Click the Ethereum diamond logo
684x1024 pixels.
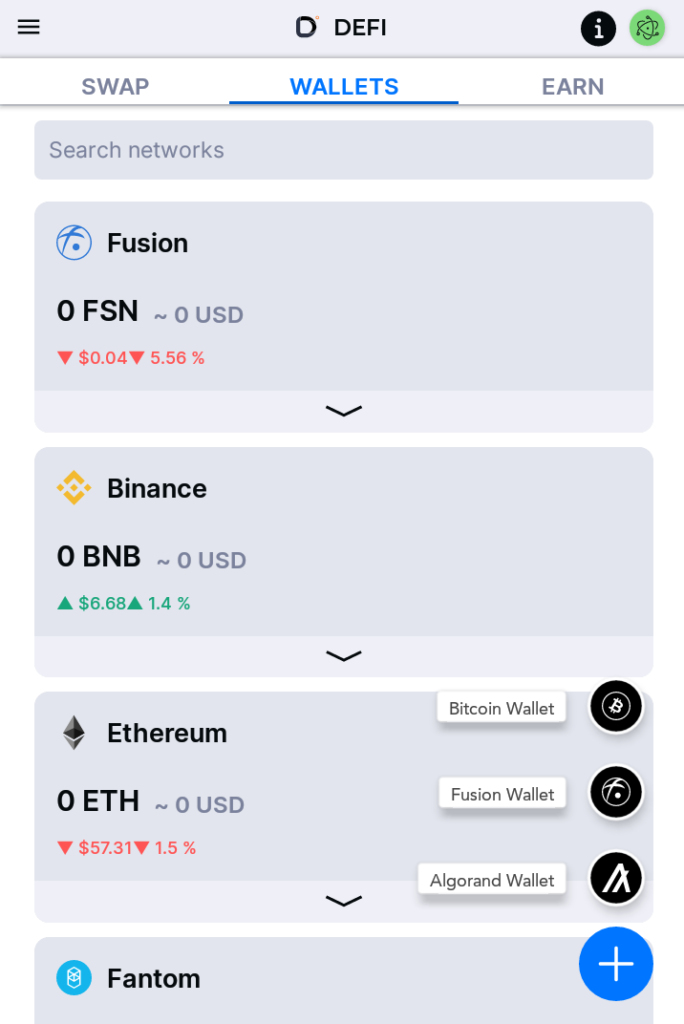(74, 733)
